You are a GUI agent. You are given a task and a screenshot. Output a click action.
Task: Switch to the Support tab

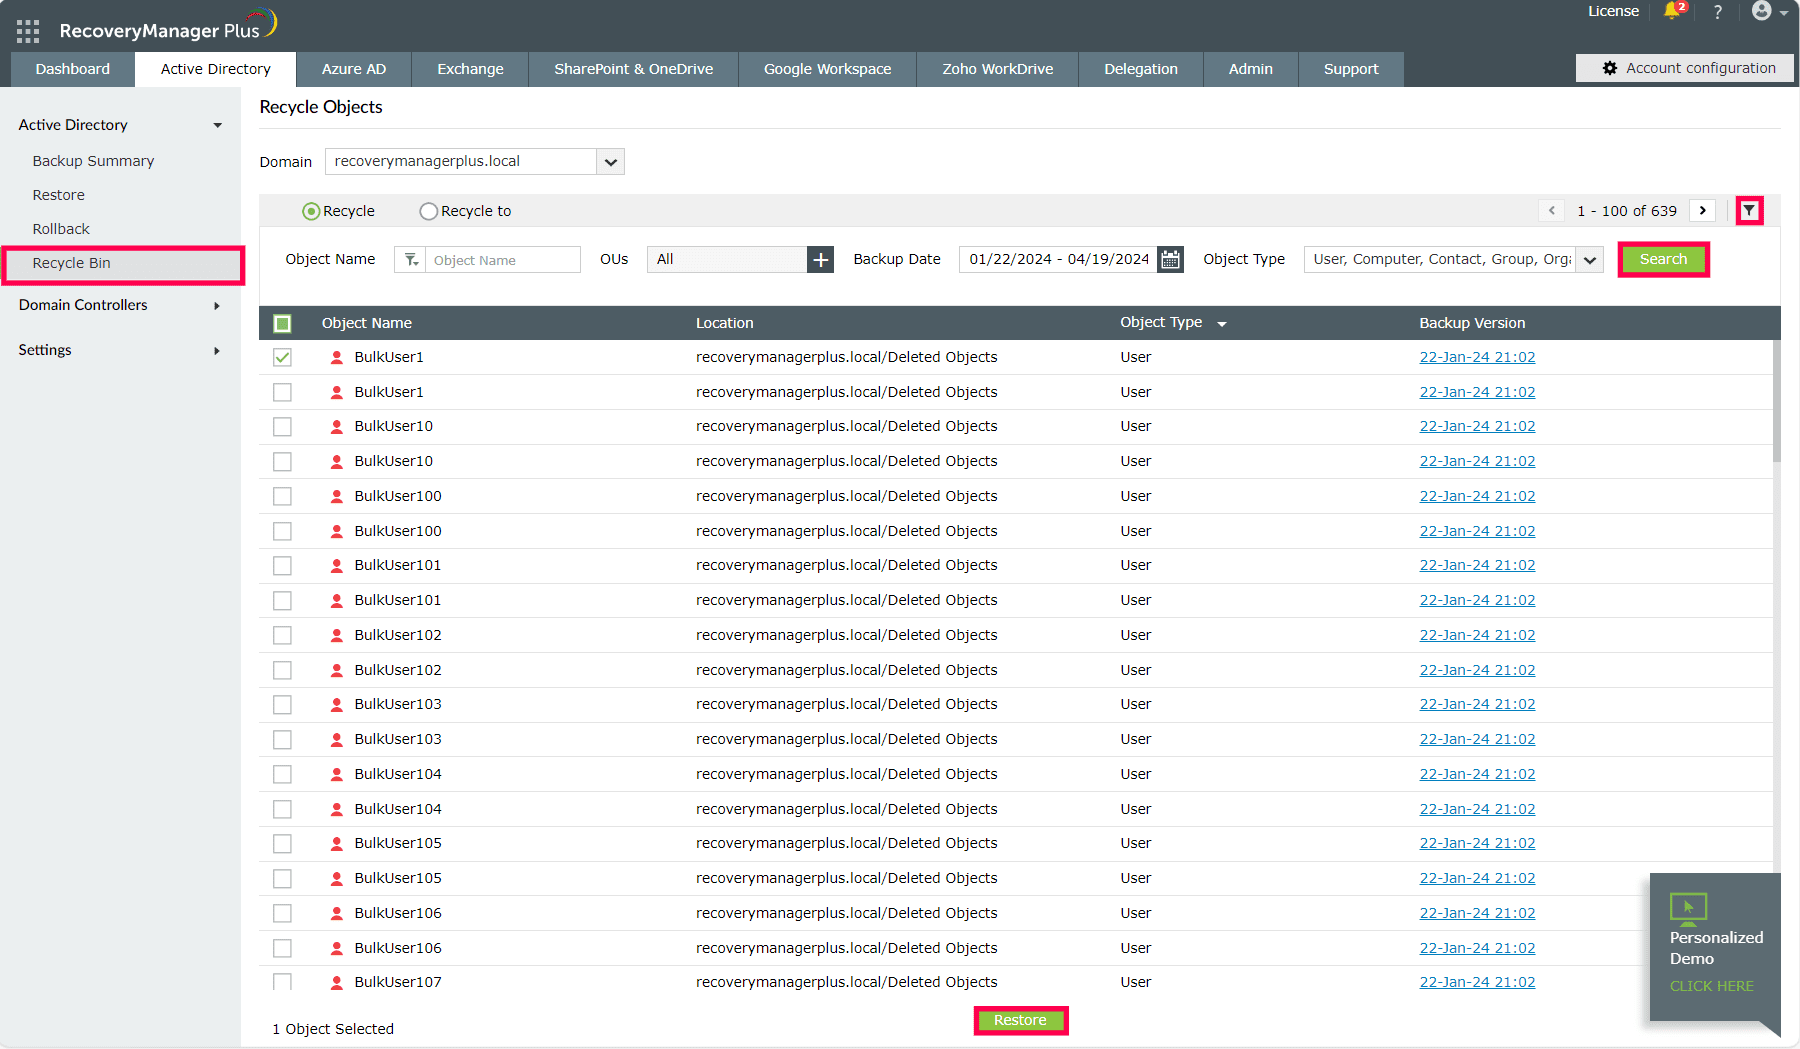tap(1351, 69)
